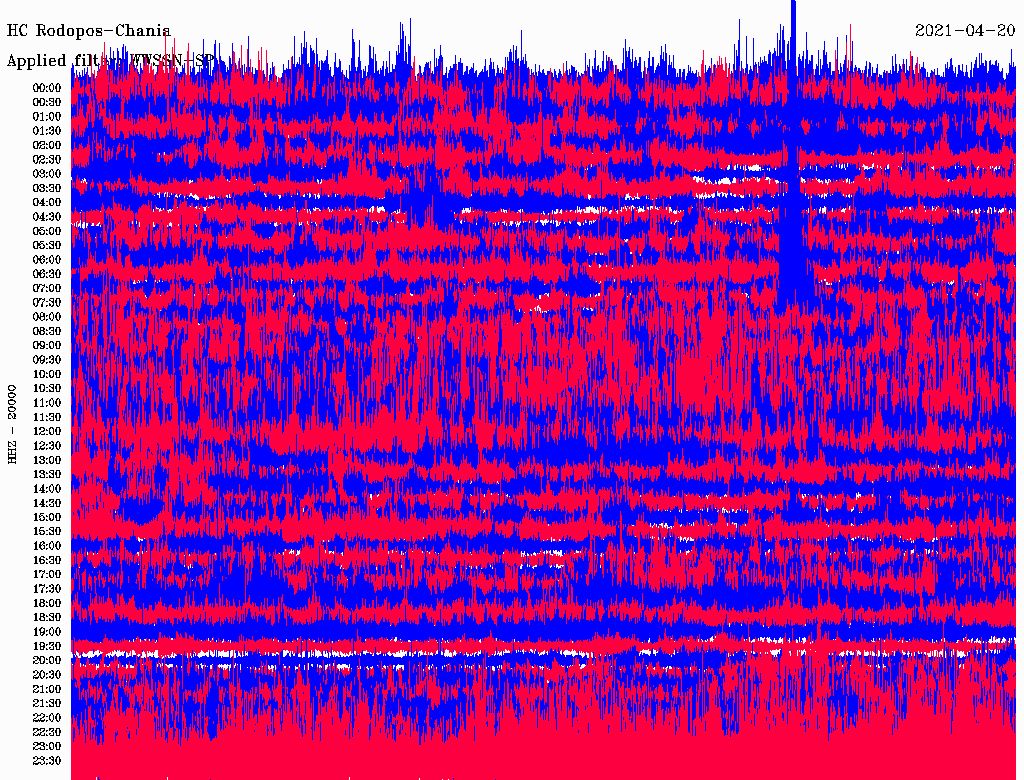
Task: Select the 14:00 time row label
Action: [47, 489]
